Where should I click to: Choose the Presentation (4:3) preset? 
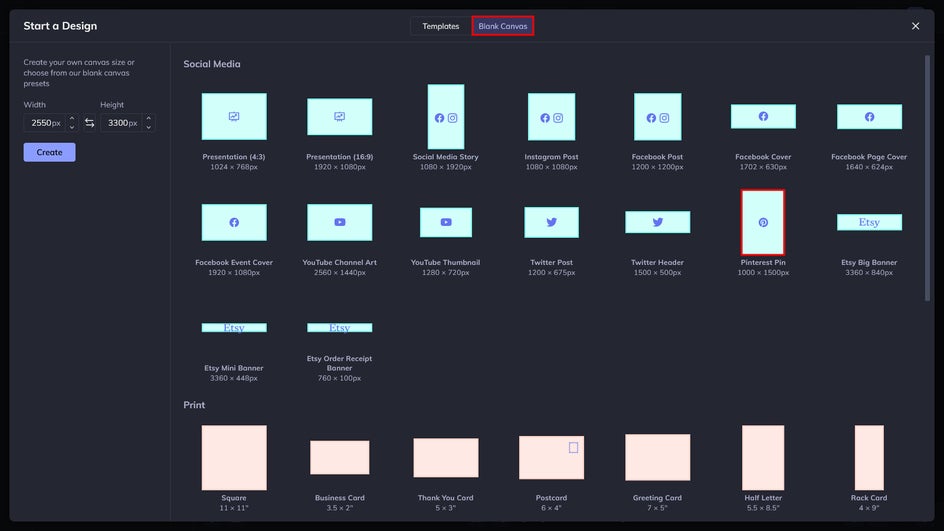[x=234, y=116]
